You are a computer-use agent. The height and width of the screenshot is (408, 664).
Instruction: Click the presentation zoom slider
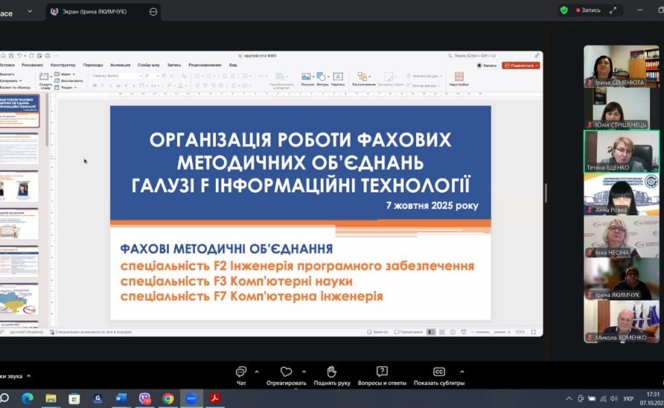(495, 332)
